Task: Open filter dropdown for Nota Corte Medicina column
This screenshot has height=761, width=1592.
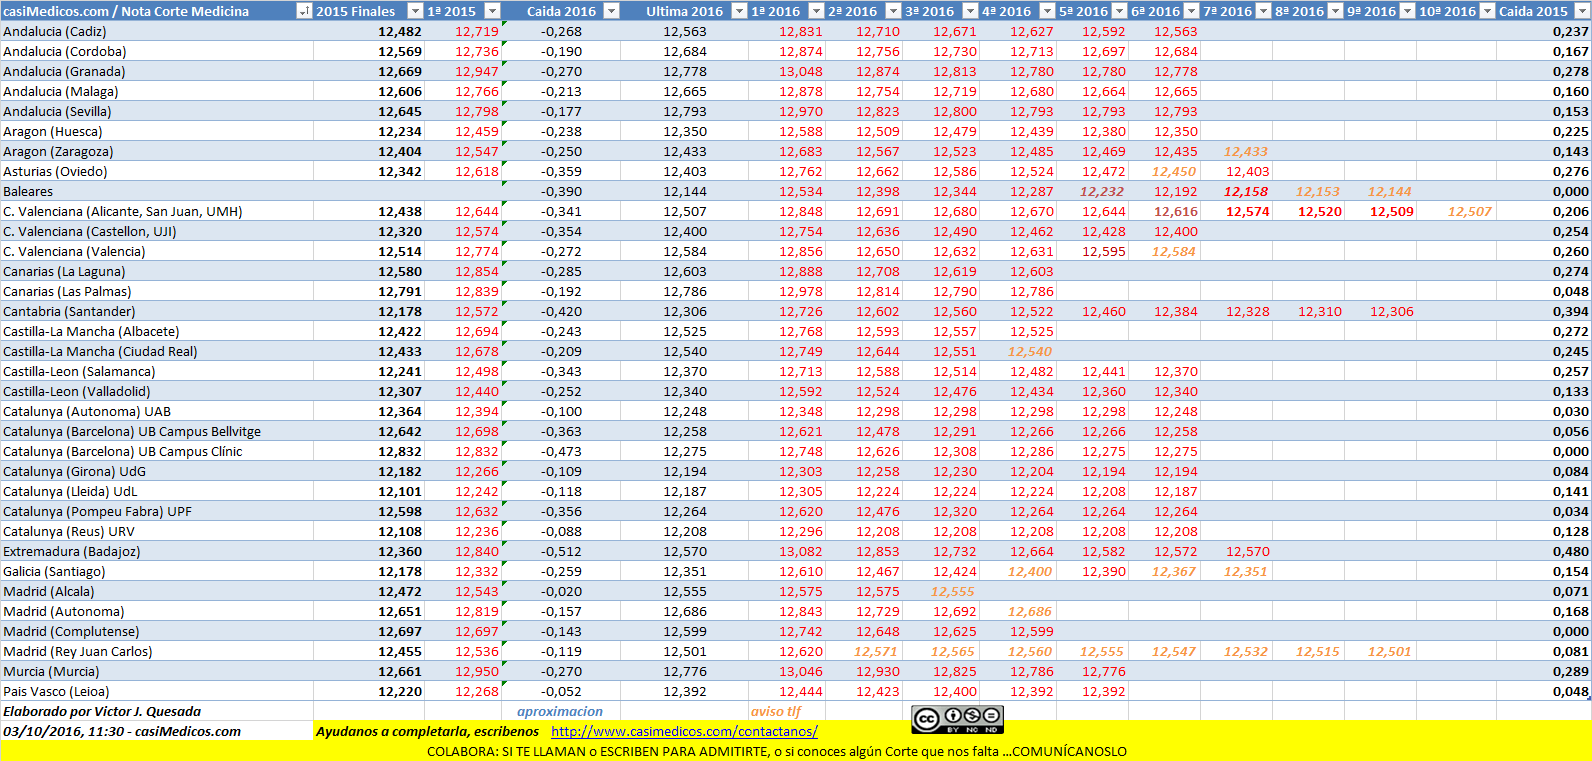Action: [304, 11]
